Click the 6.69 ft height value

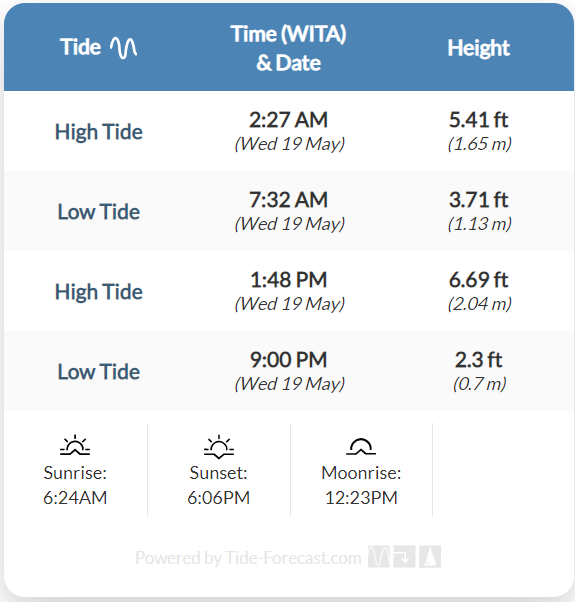pyautogui.click(x=479, y=280)
